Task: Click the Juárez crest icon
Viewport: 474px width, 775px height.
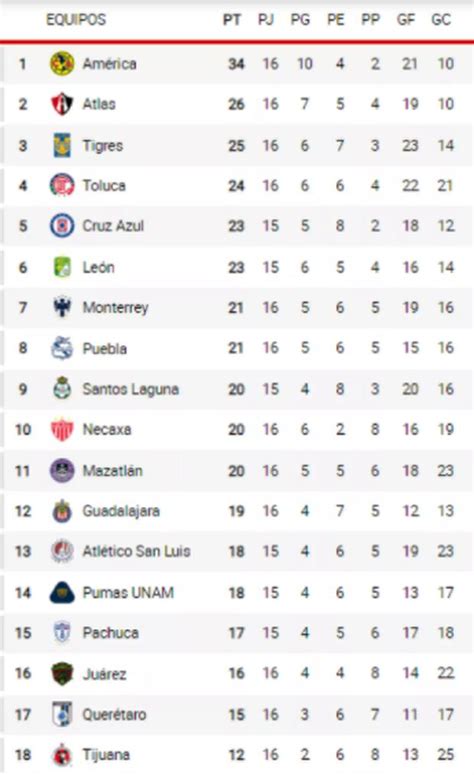Action: point(62,673)
